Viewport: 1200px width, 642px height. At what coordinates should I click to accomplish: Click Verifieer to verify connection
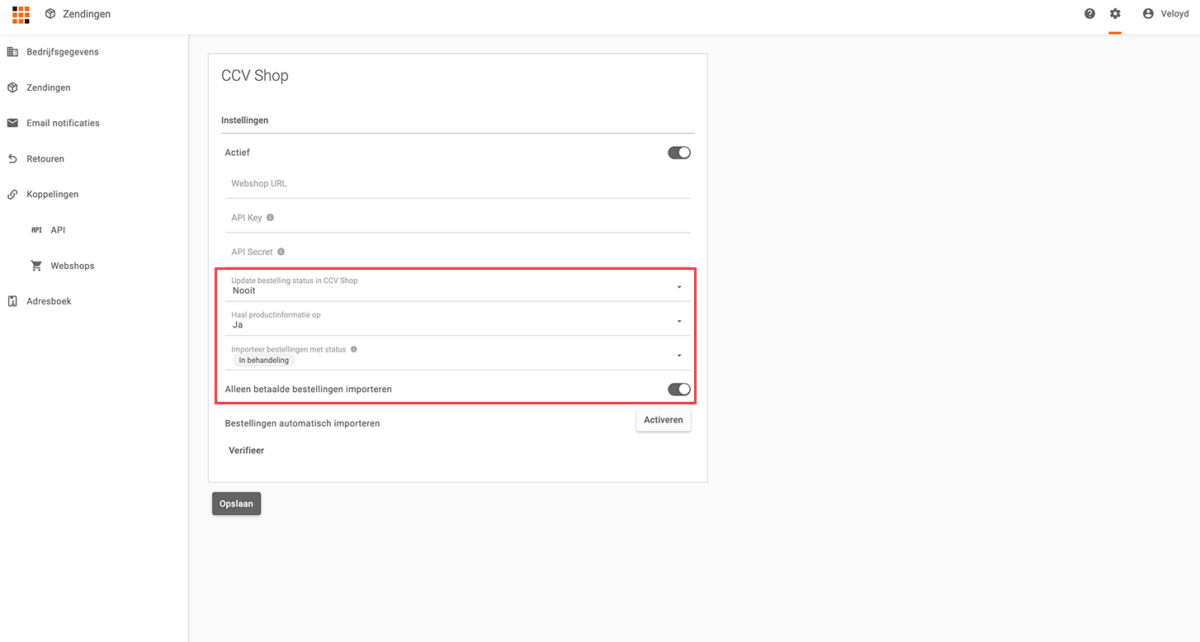pos(246,451)
